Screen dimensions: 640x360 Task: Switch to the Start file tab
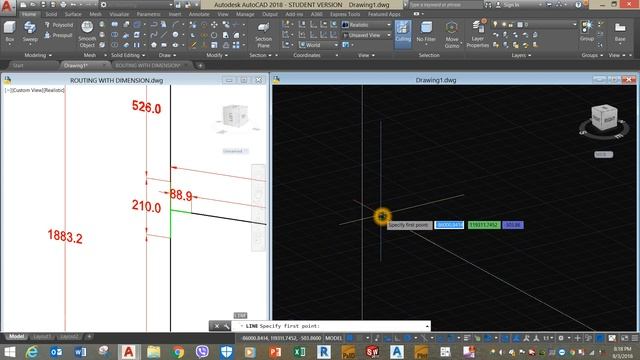click(18, 65)
